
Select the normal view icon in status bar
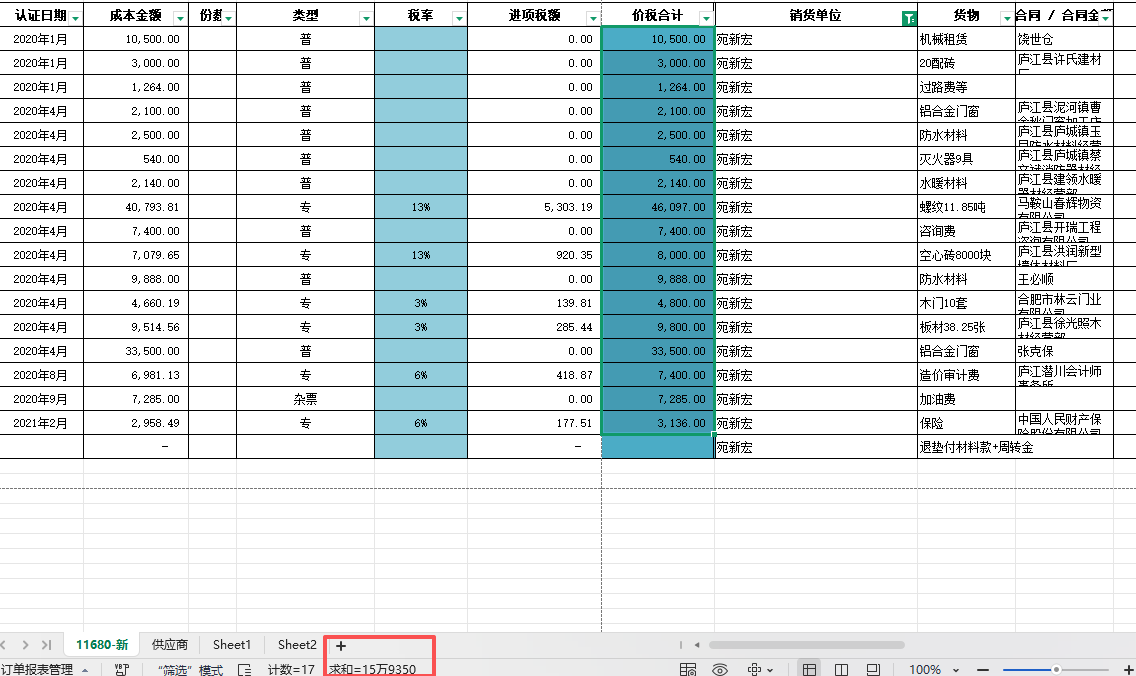coord(809,670)
